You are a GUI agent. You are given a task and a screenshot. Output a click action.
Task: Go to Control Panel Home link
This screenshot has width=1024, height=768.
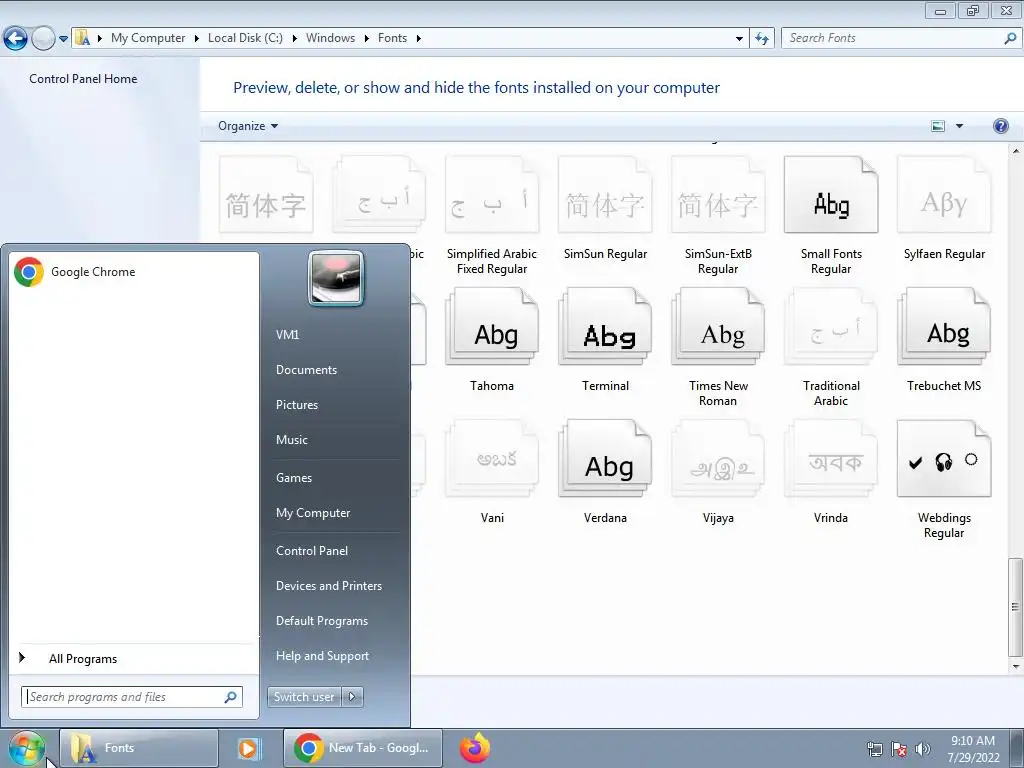click(83, 79)
